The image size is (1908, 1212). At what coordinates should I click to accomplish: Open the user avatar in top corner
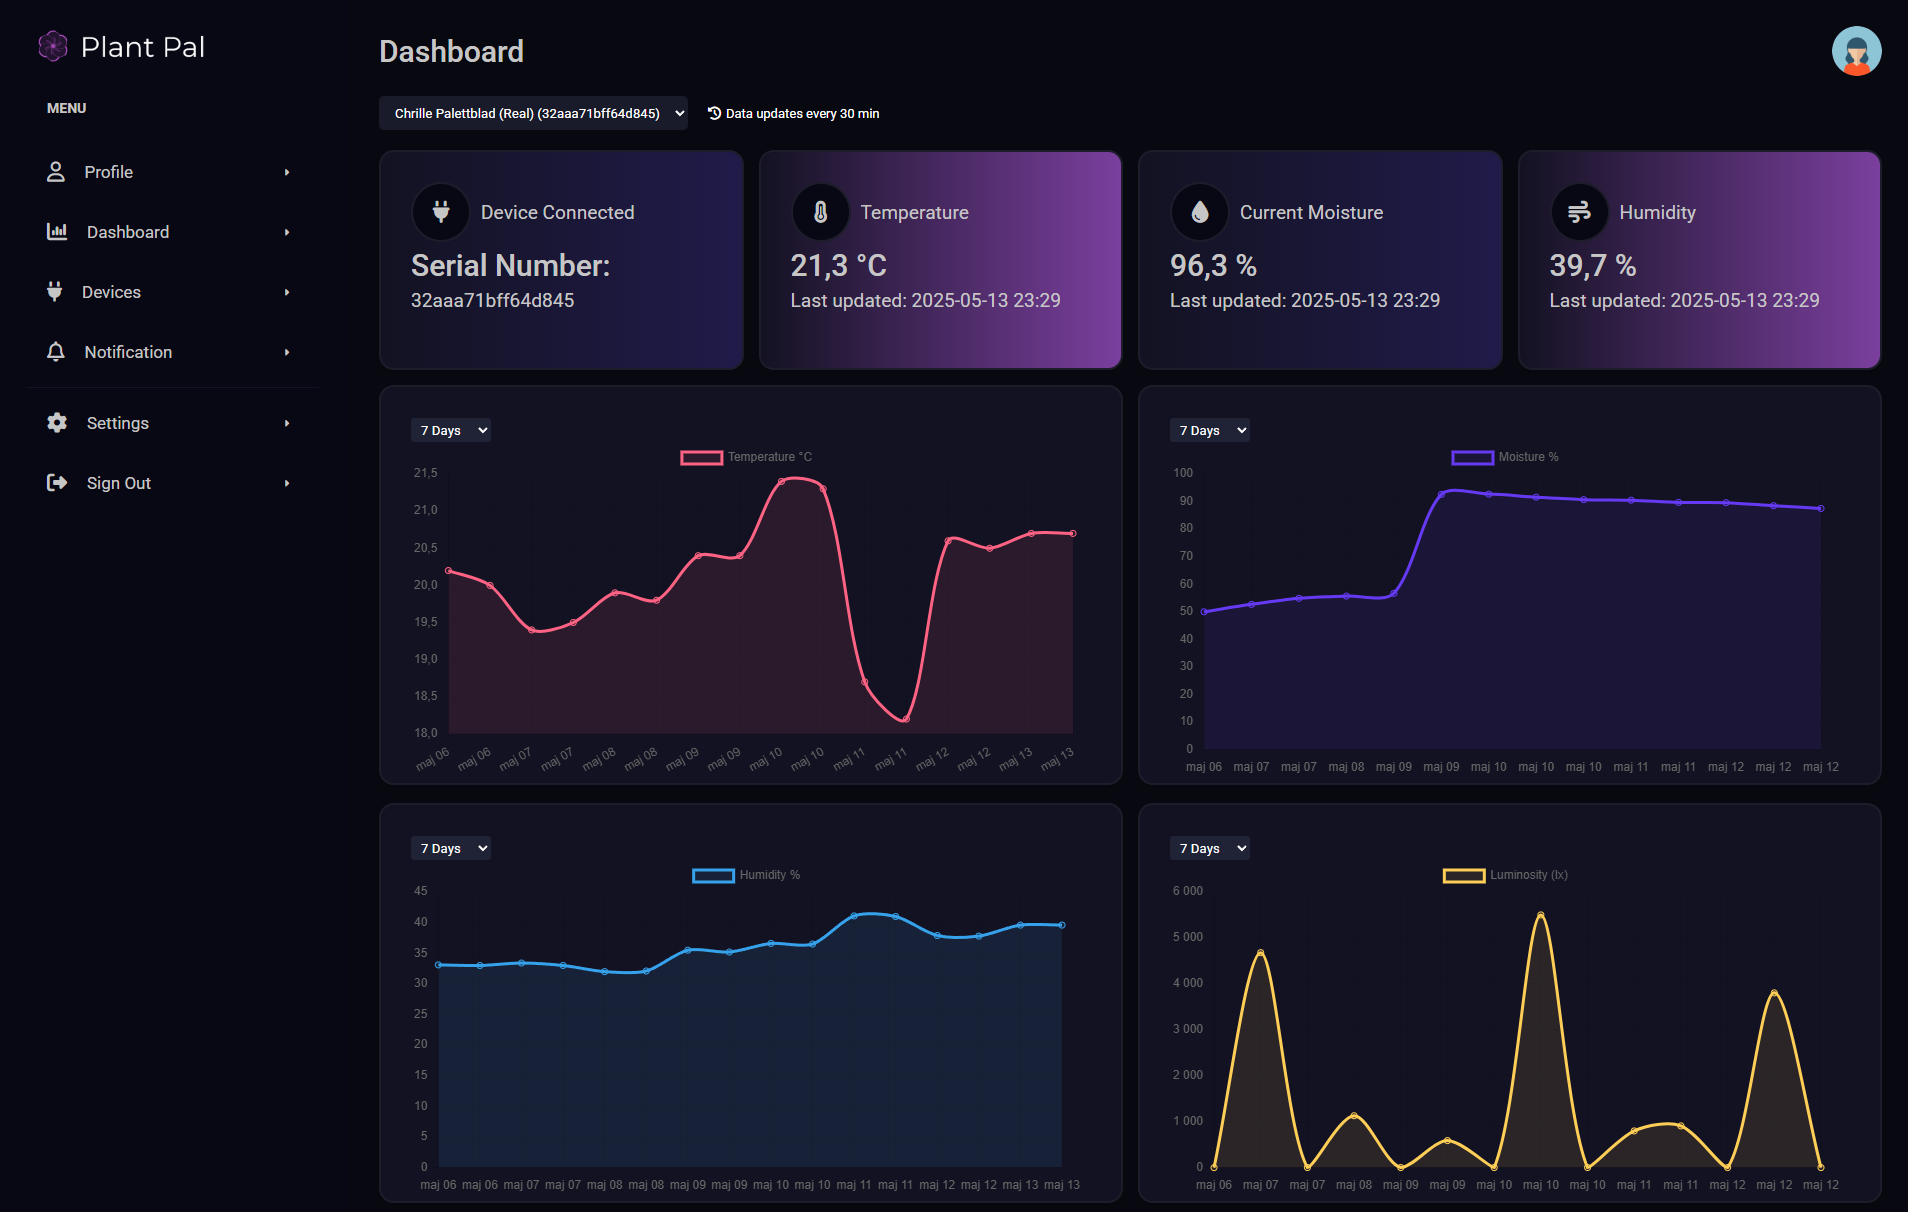1856,51
